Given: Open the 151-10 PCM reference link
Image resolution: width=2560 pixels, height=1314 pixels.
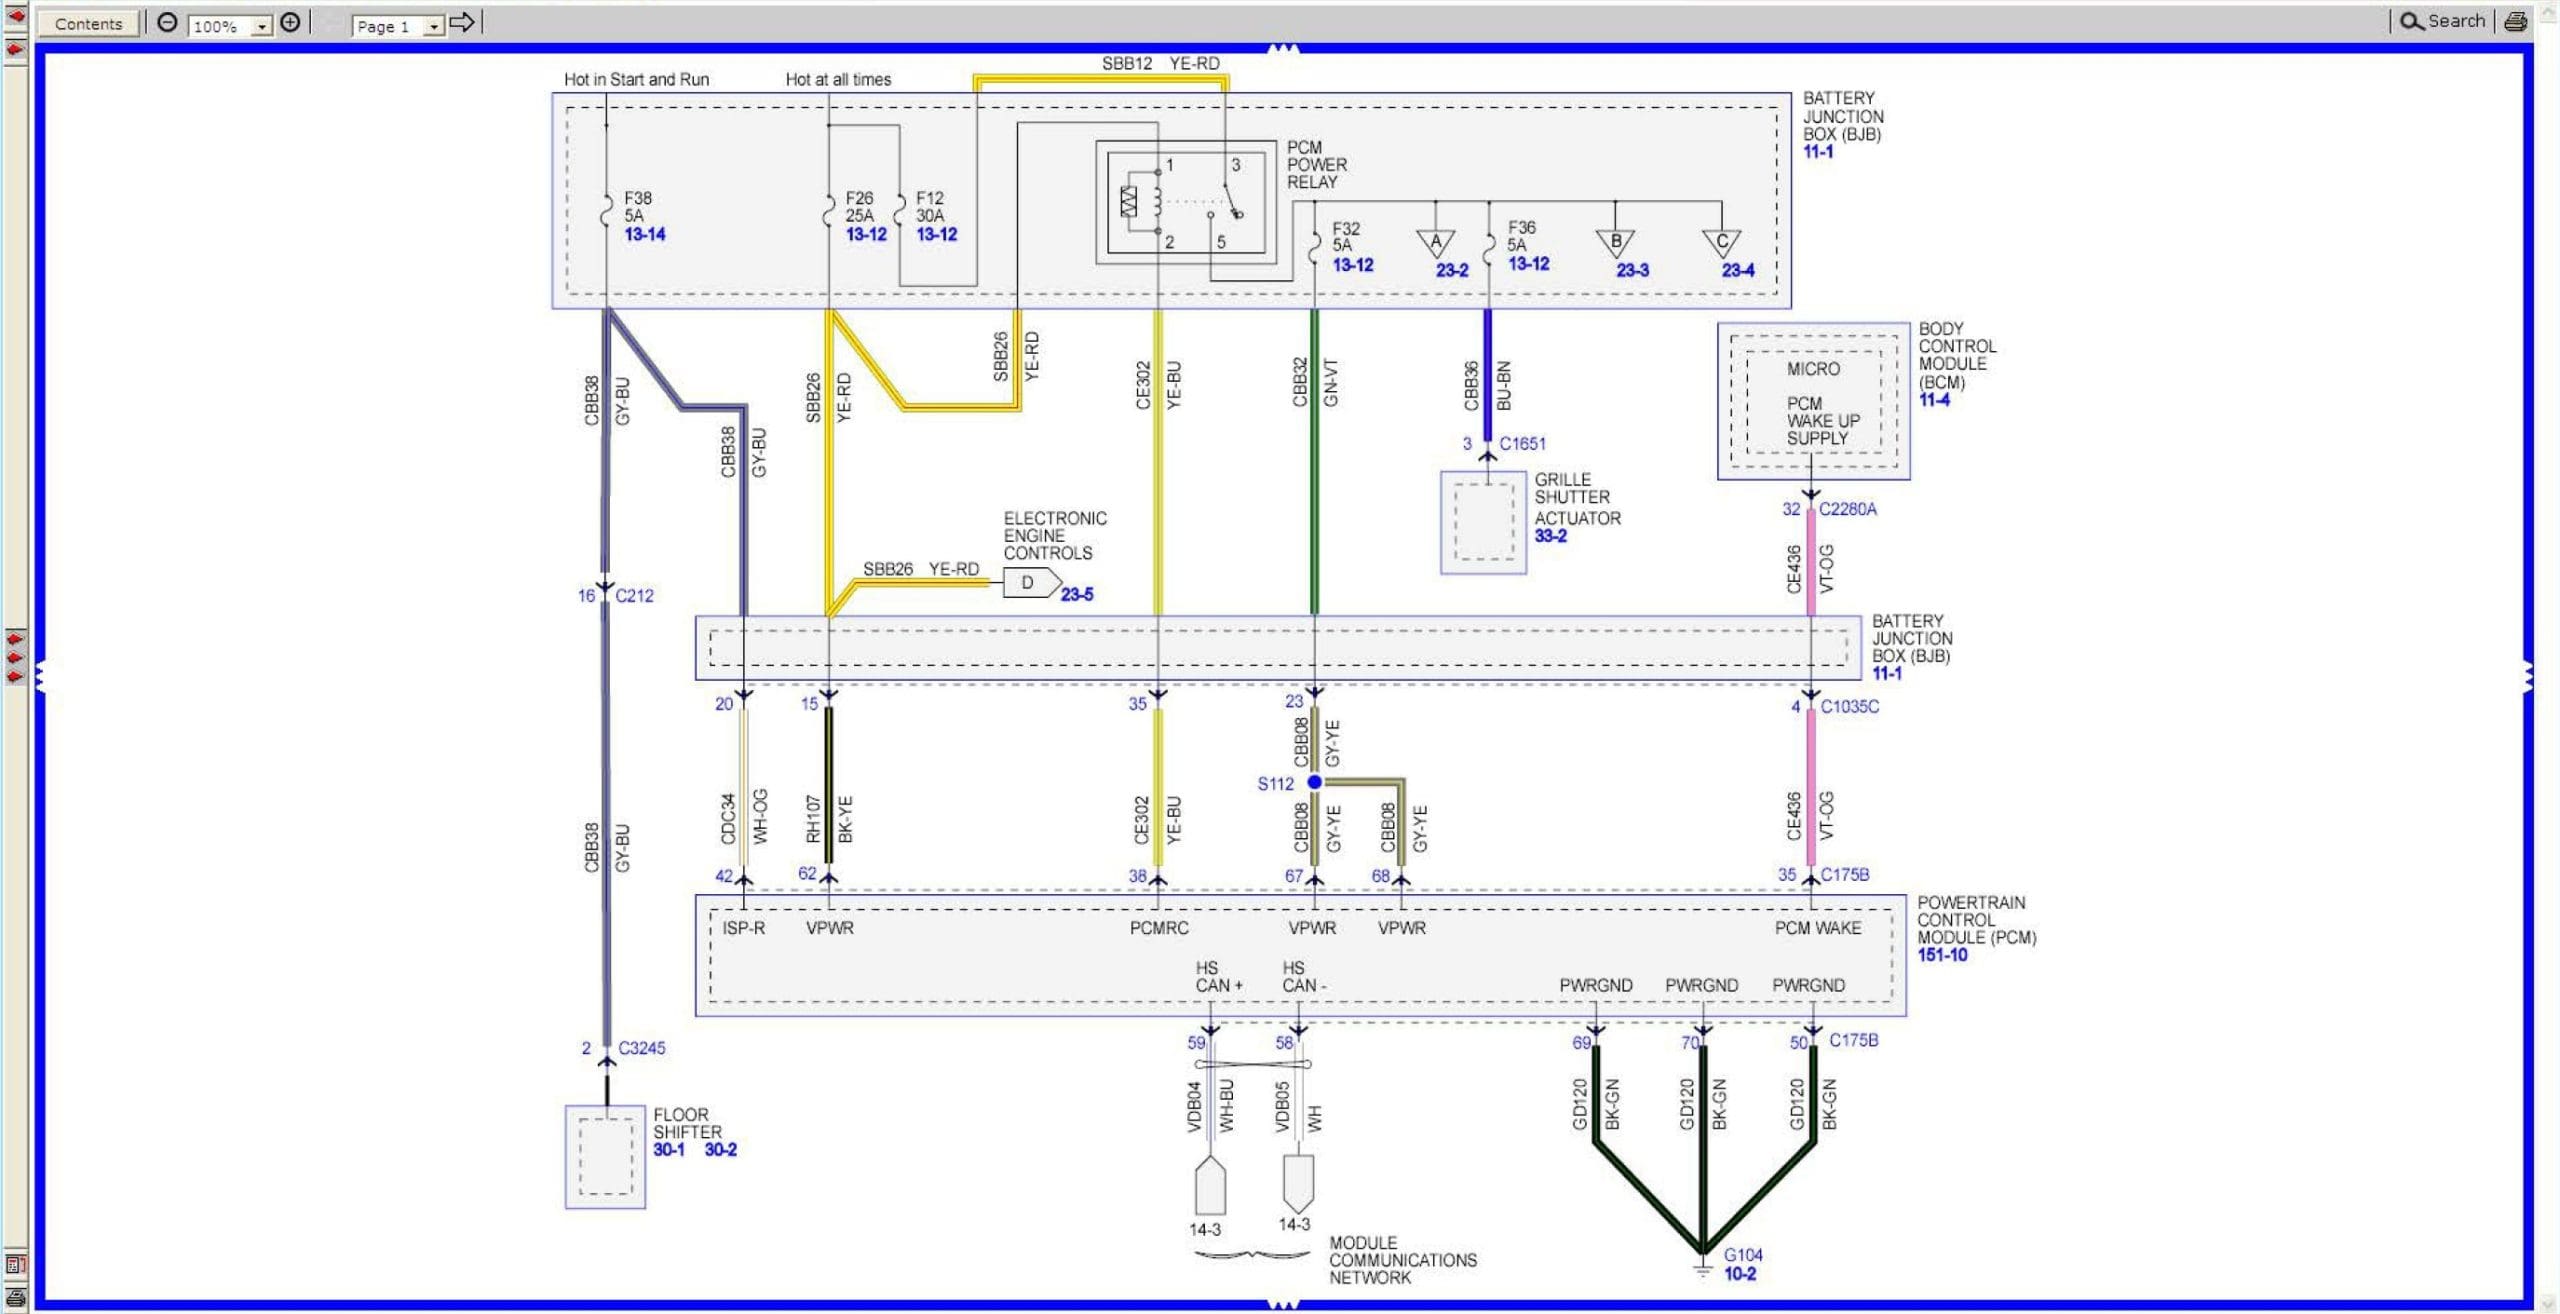Looking at the screenshot, I should 1942,955.
